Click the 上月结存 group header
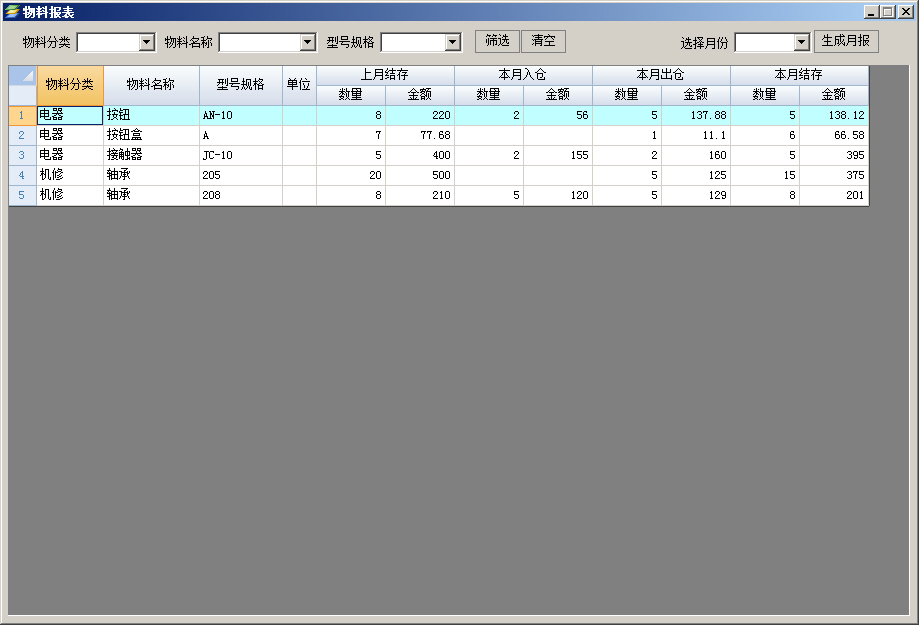919x625 pixels. (x=385, y=75)
